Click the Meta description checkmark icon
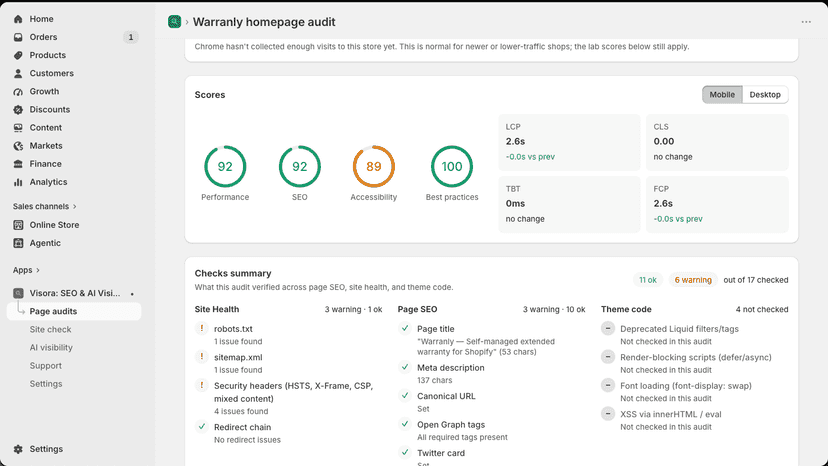 click(405, 367)
